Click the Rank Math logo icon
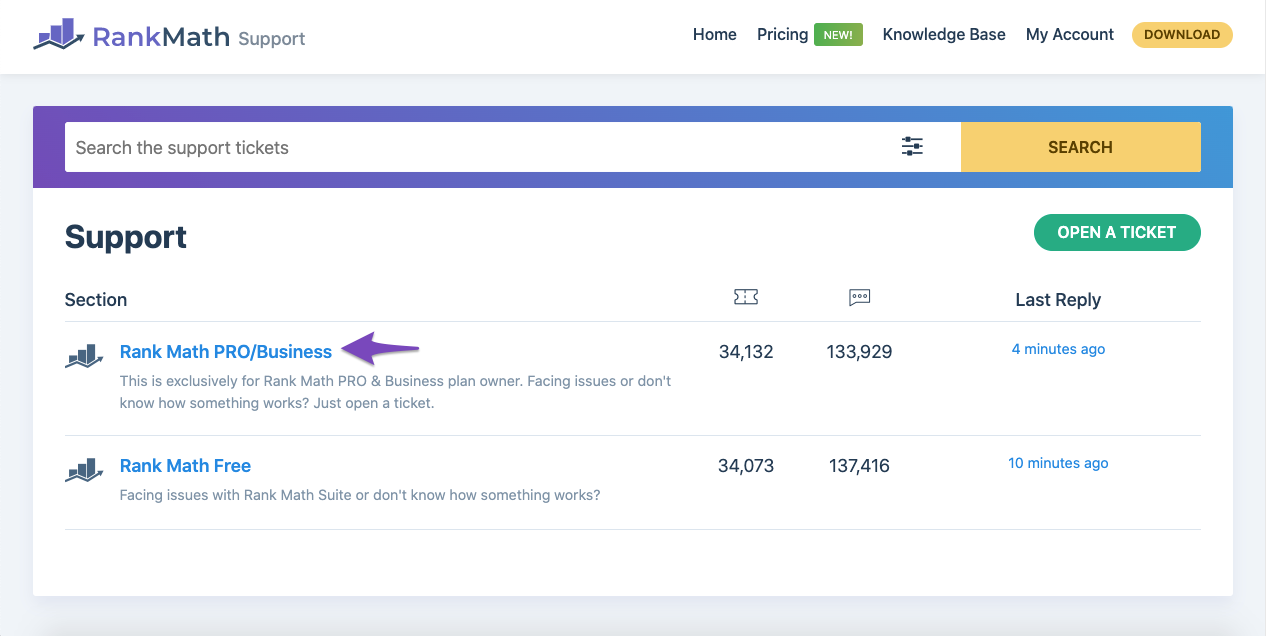Image resolution: width=1266 pixels, height=636 pixels. (59, 35)
